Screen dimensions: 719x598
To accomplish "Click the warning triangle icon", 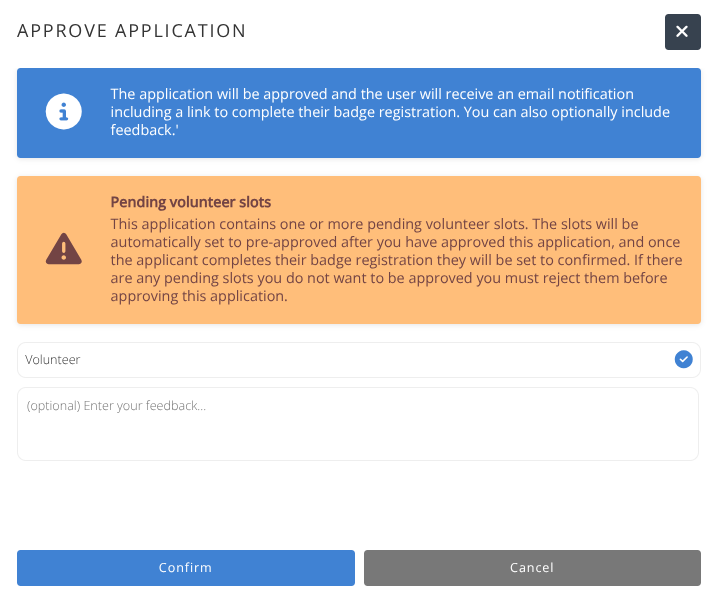I will coord(64,249).
